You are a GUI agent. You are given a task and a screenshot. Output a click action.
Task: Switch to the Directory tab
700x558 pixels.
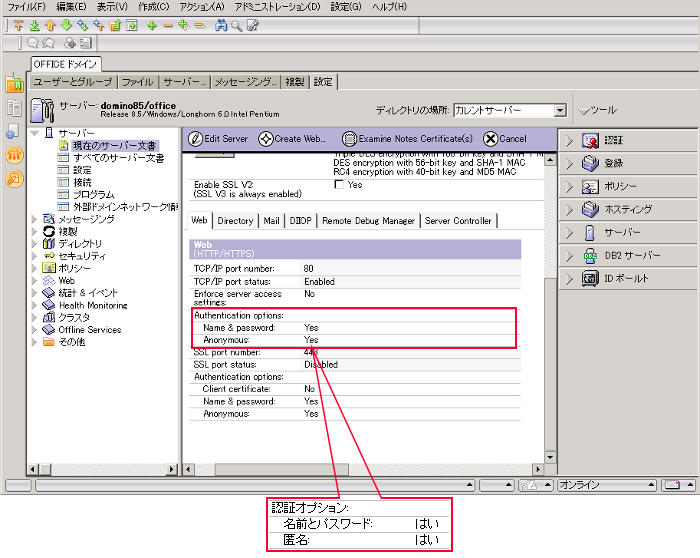[235, 221]
